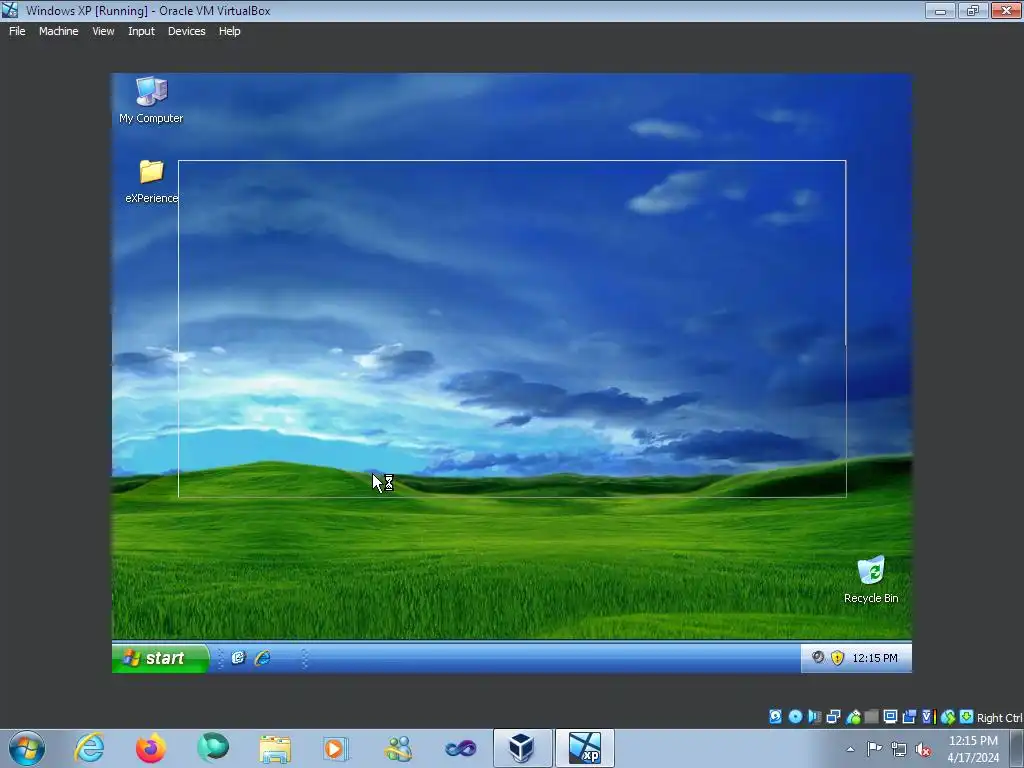Image resolution: width=1024 pixels, height=768 pixels.
Task: Click the mouse integration status icon
Action: (948, 717)
